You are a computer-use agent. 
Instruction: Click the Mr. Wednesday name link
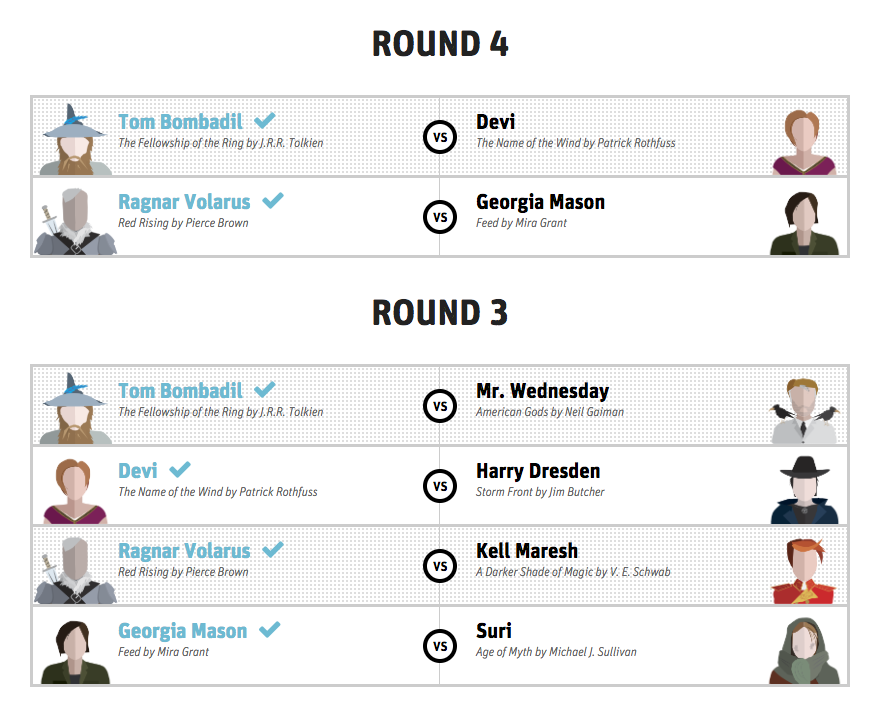[x=543, y=391]
